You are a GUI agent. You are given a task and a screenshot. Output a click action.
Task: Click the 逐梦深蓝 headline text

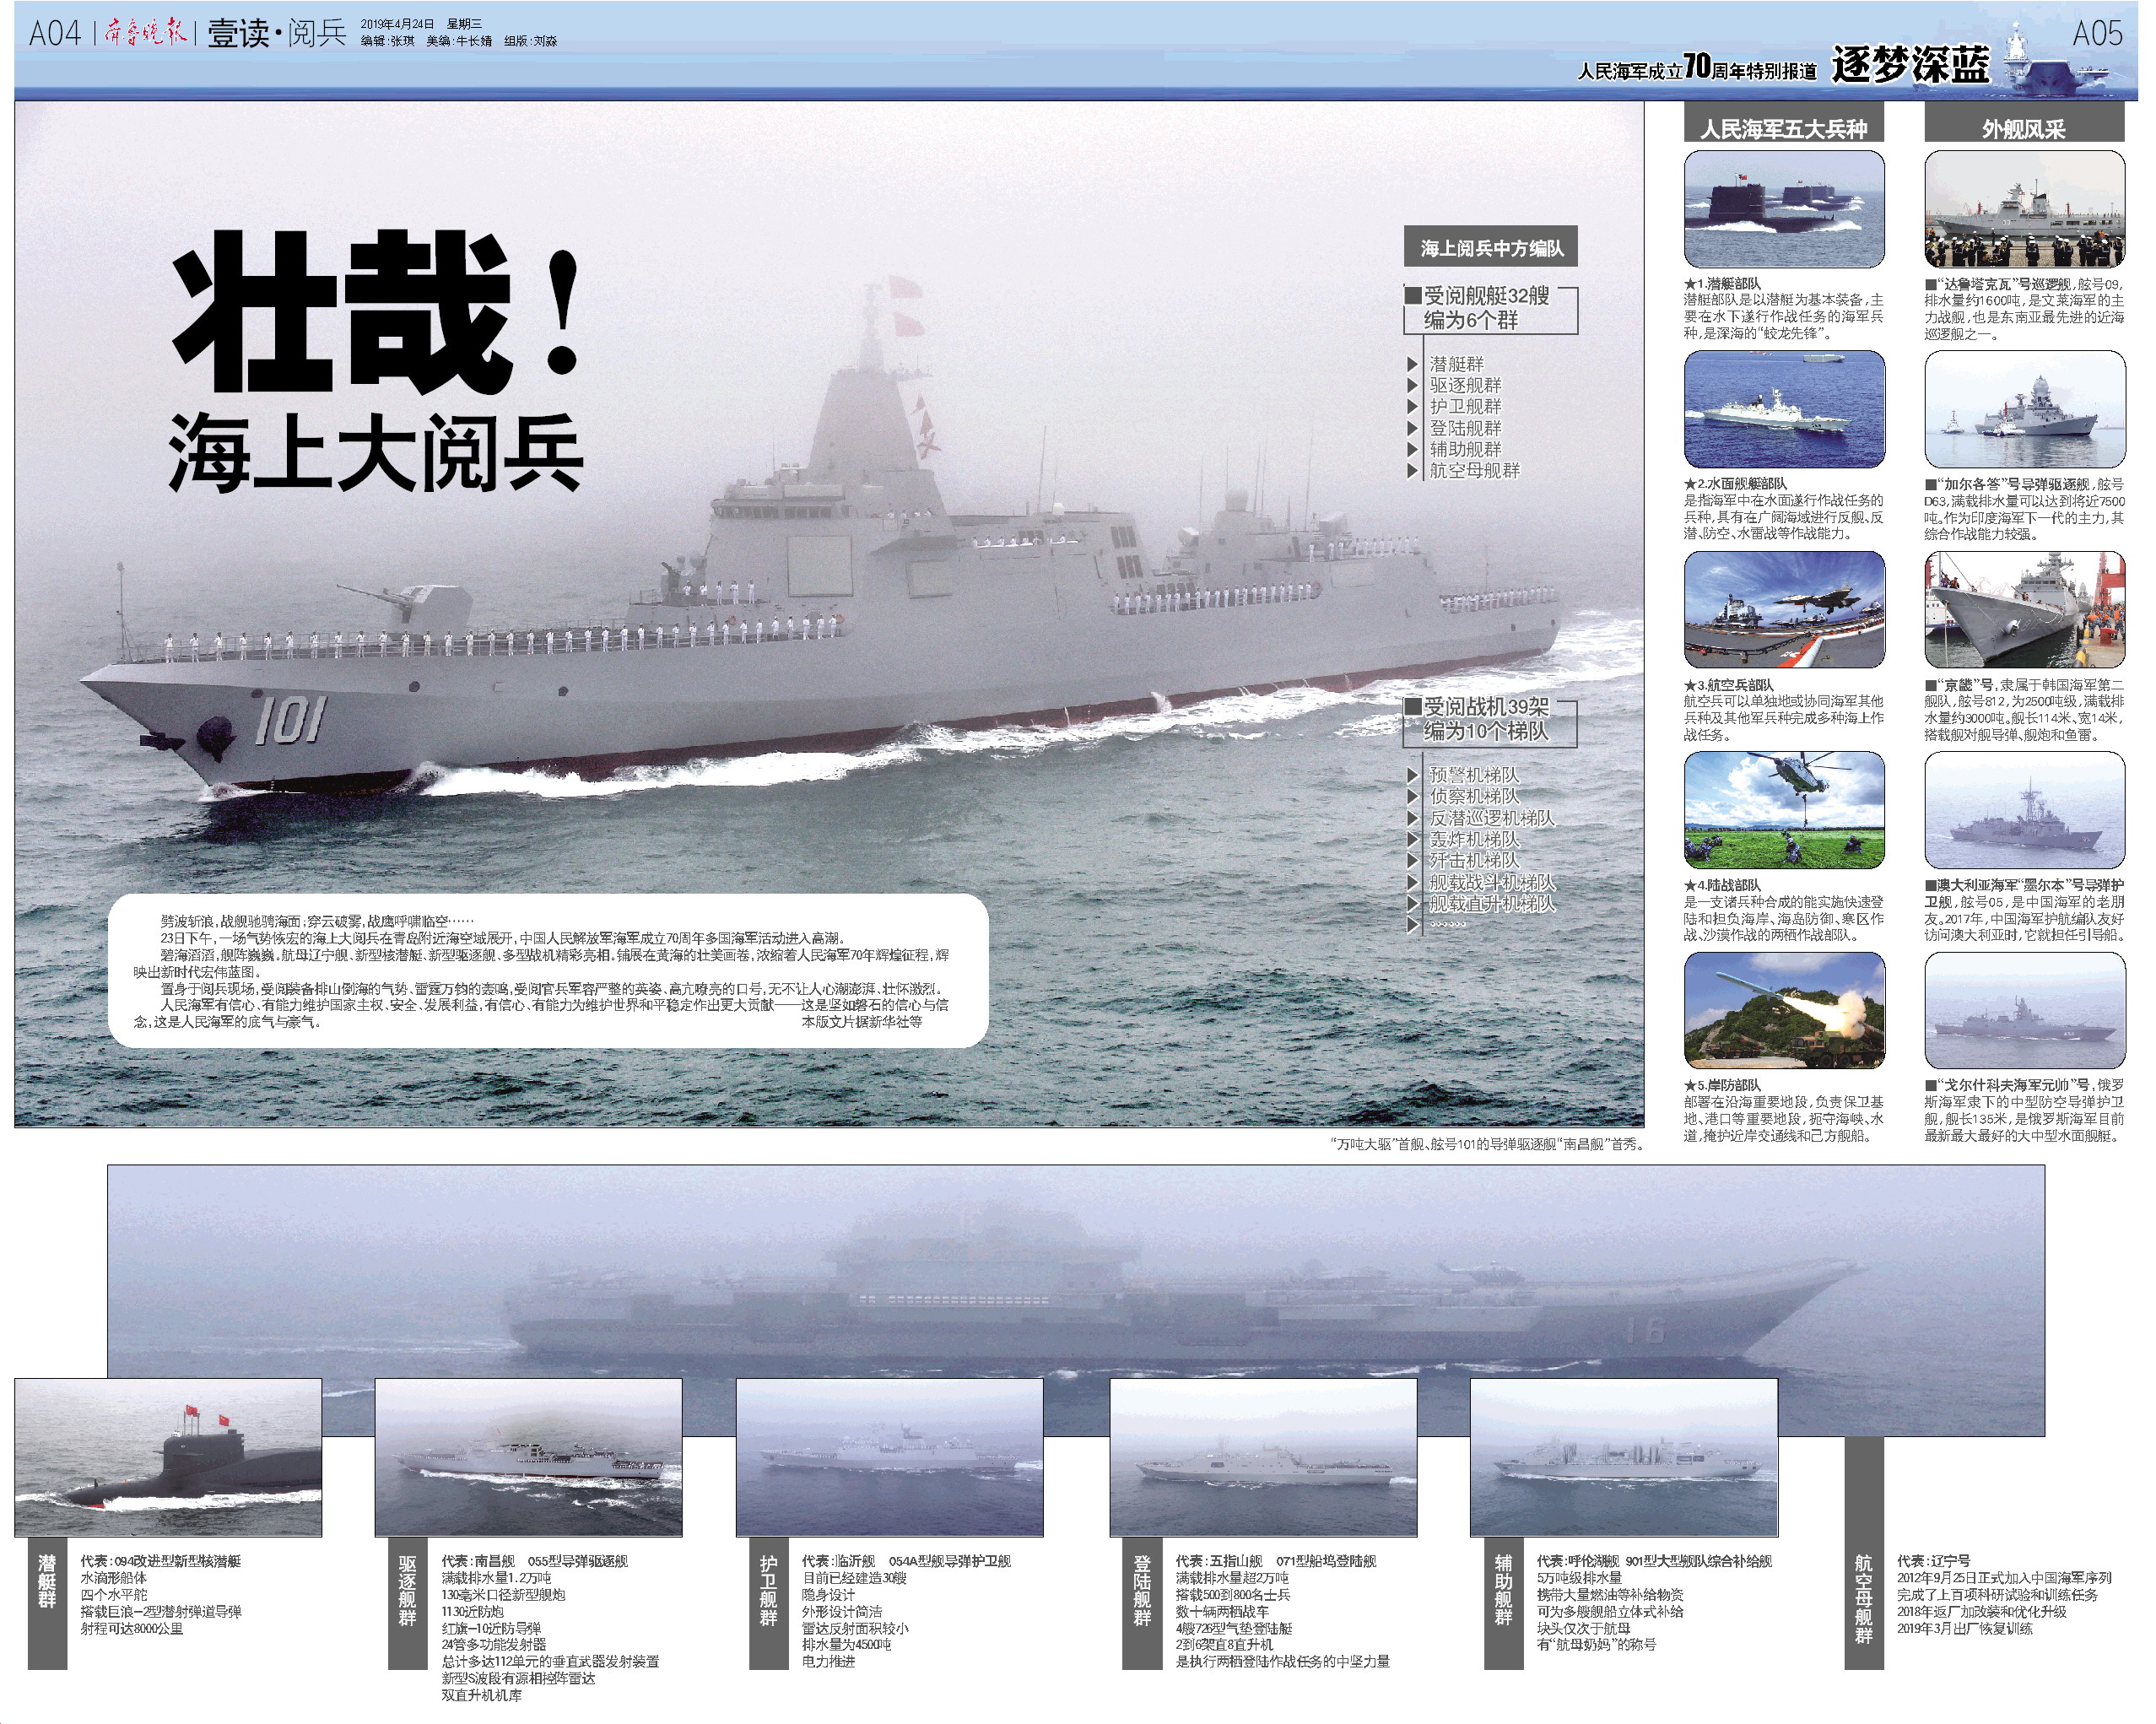click(x=1911, y=65)
